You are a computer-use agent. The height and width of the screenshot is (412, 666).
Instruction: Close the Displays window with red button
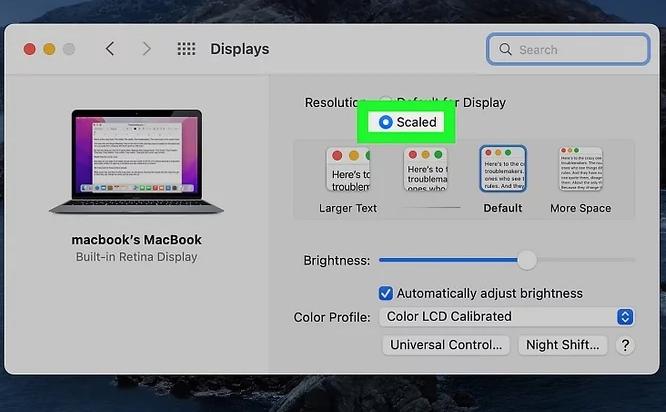[x=30, y=49]
